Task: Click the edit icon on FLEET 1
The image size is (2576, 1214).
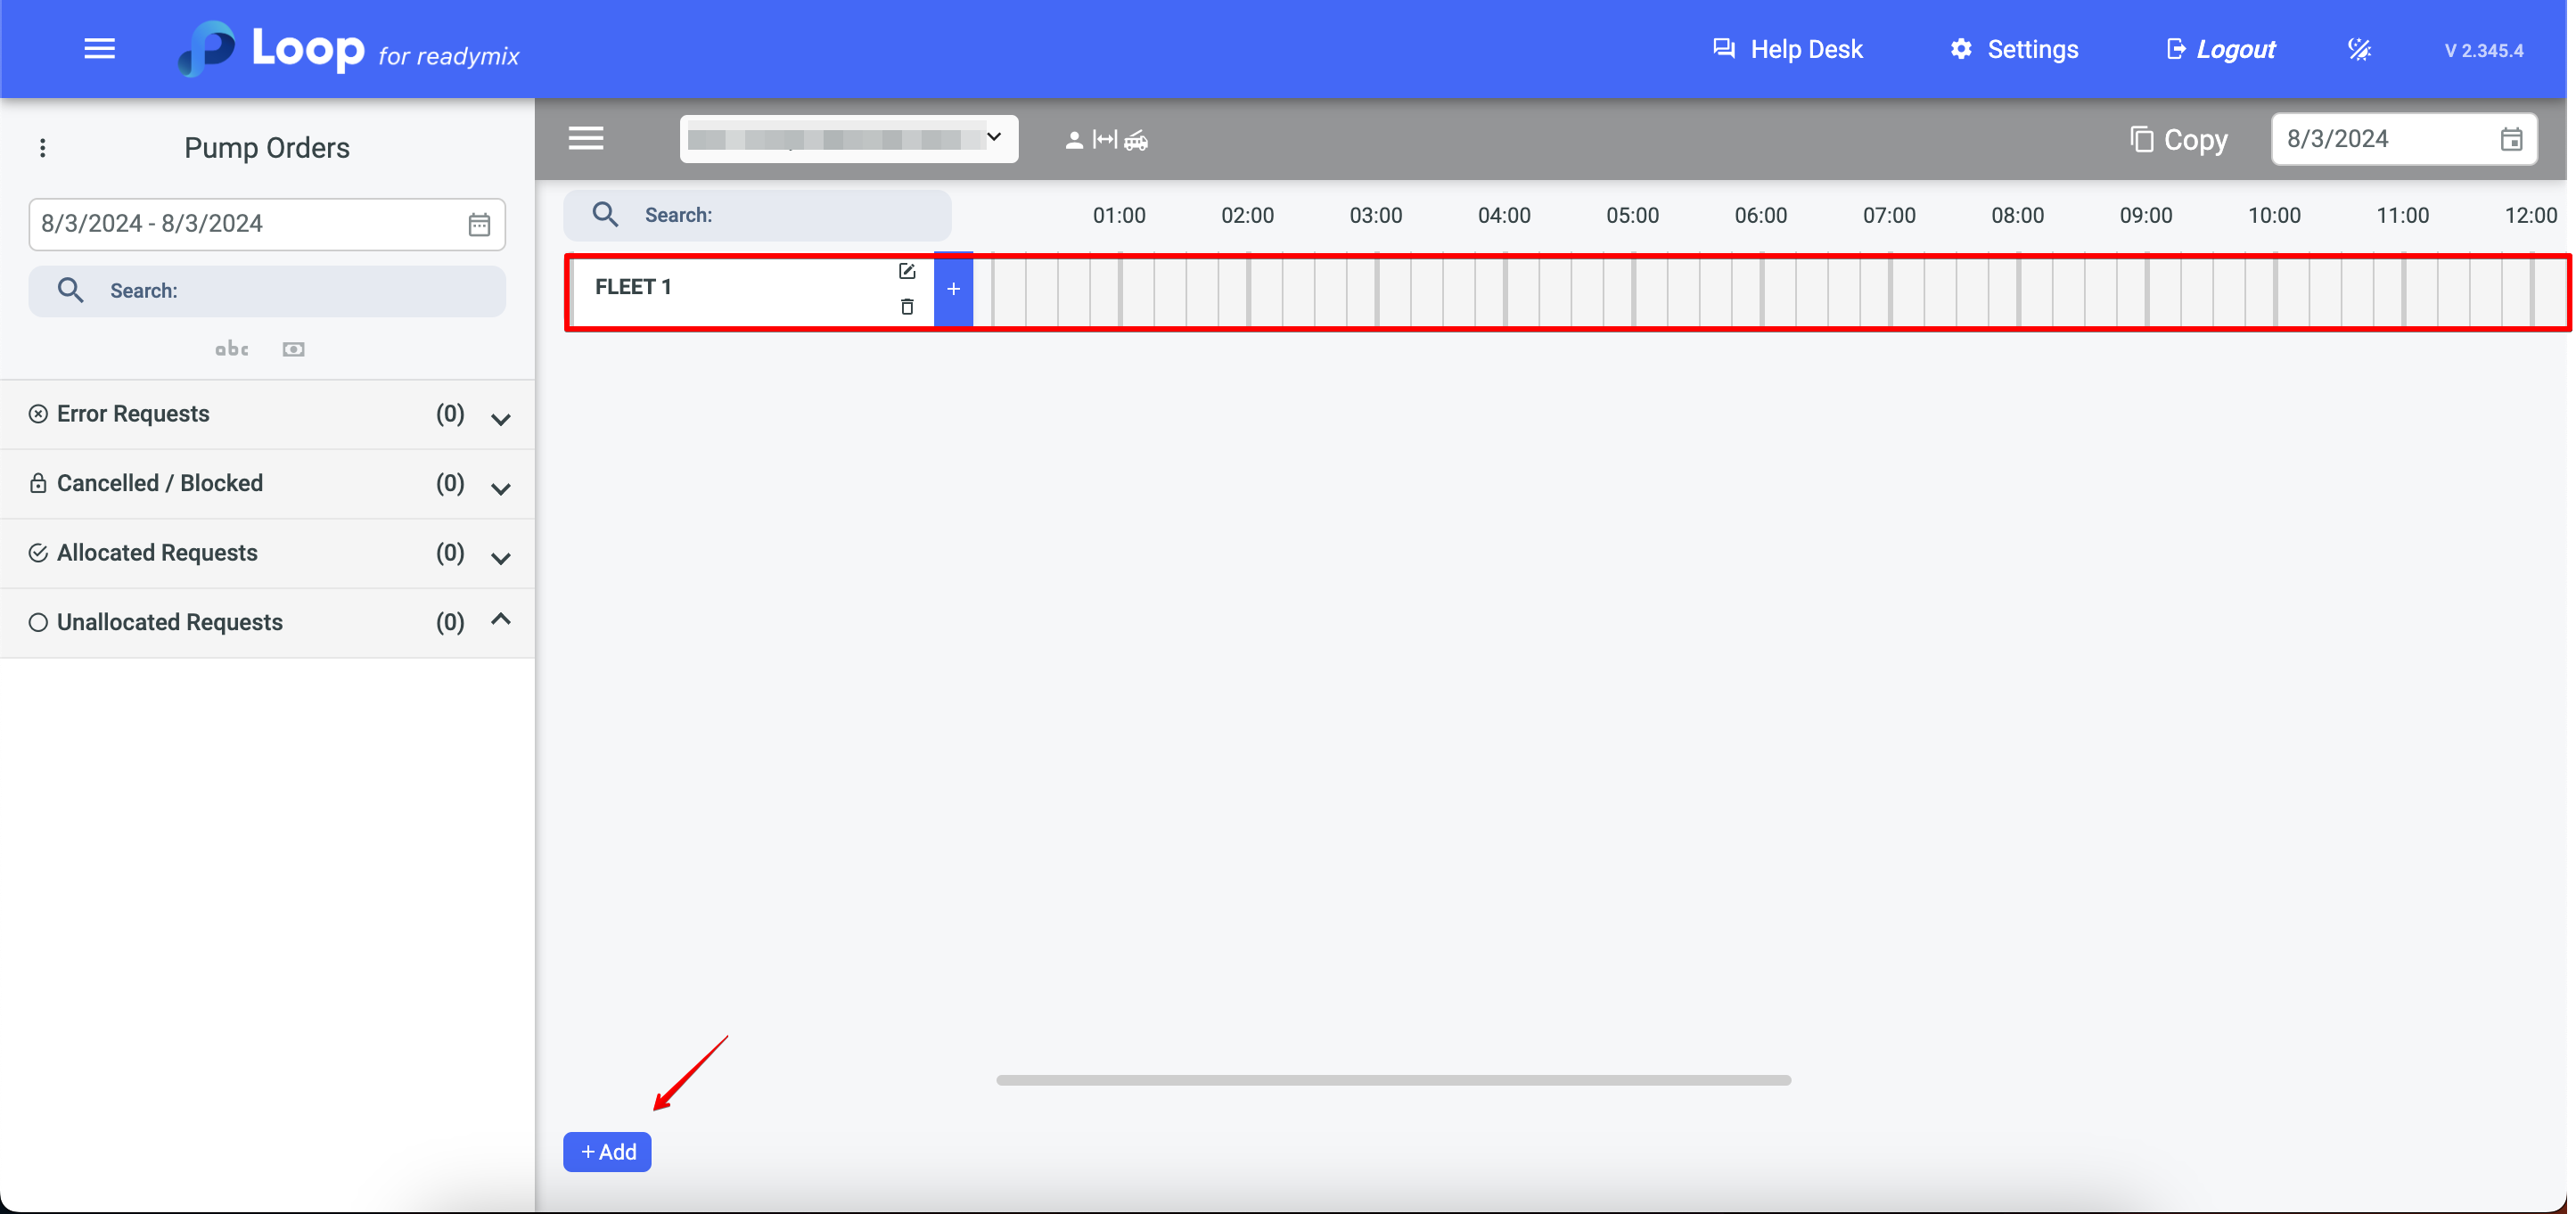Action: pyautogui.click(x=906, y=271)
